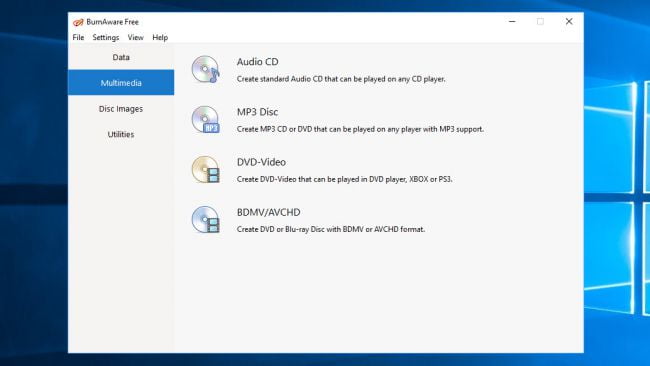Click the BDMV/AVCHD disc icon
Screen dimensions: 650x366
tap(206, 220)
